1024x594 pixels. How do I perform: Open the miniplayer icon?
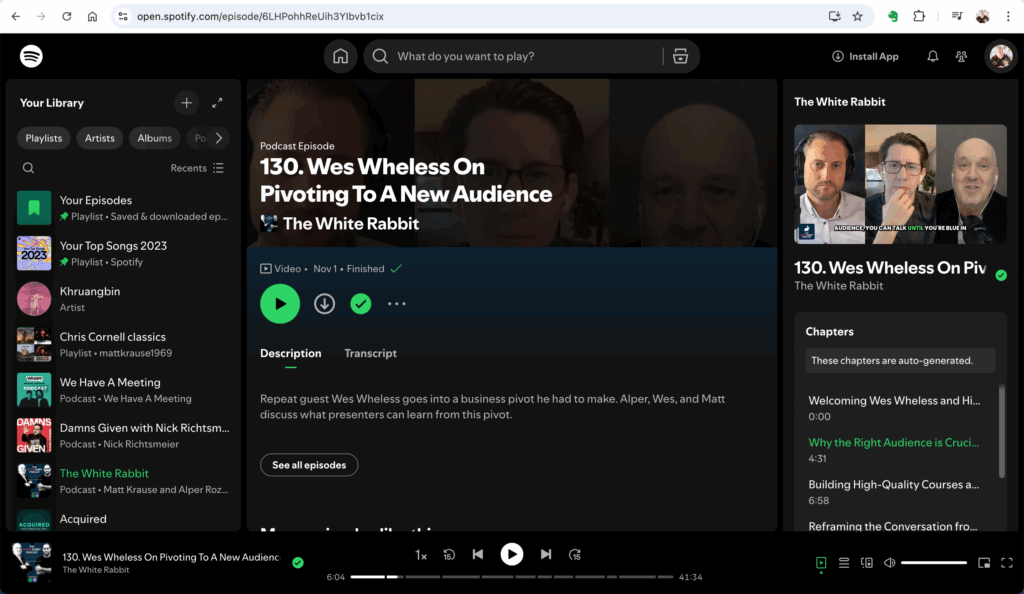[984, 563]
